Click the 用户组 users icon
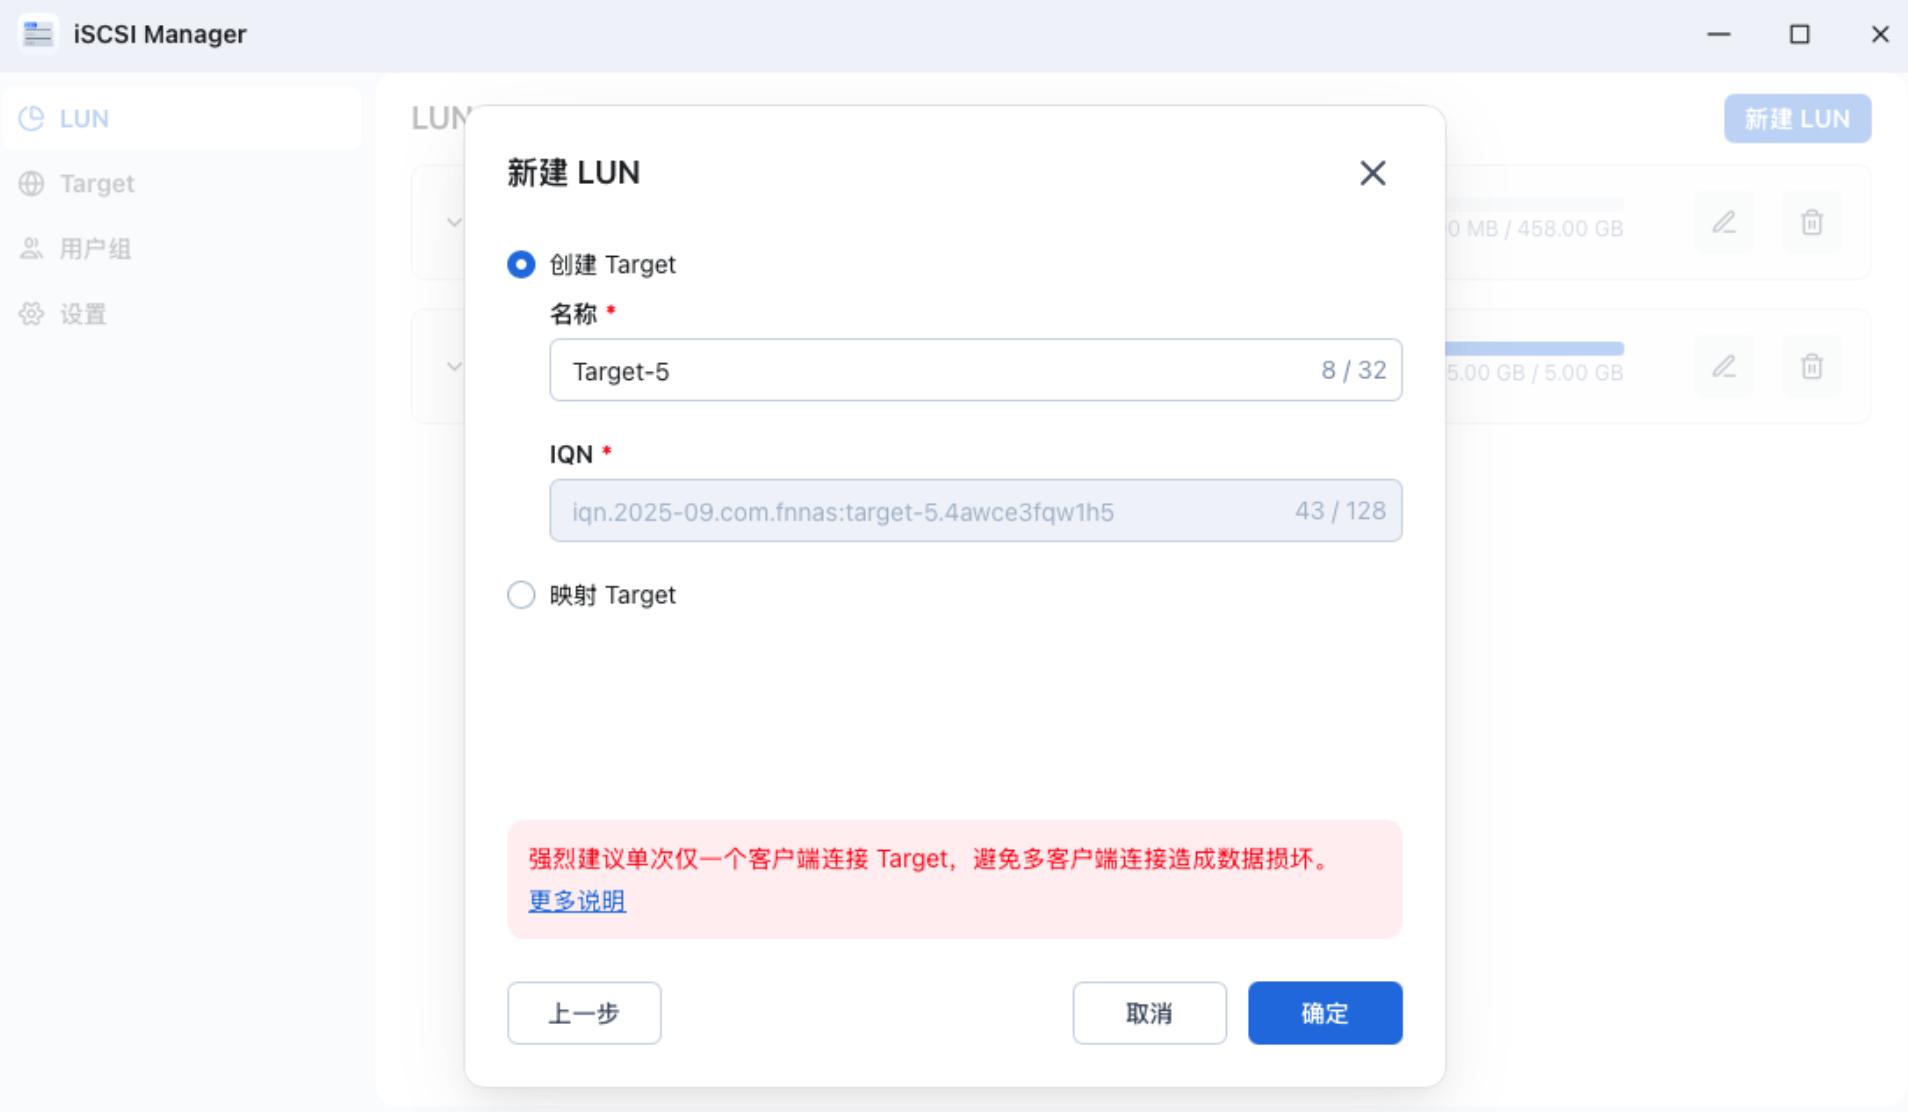The height and width of the screenshot is (1112, 1908). point(32,248)
